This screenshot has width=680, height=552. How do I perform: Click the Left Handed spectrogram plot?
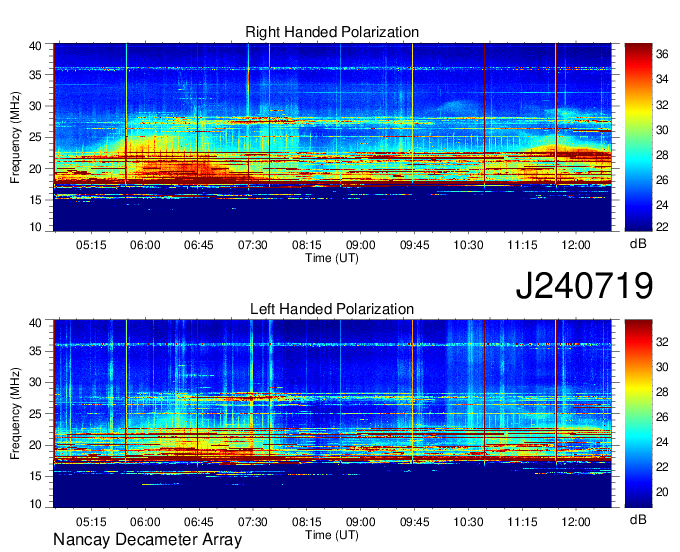[x=333, y=414]
